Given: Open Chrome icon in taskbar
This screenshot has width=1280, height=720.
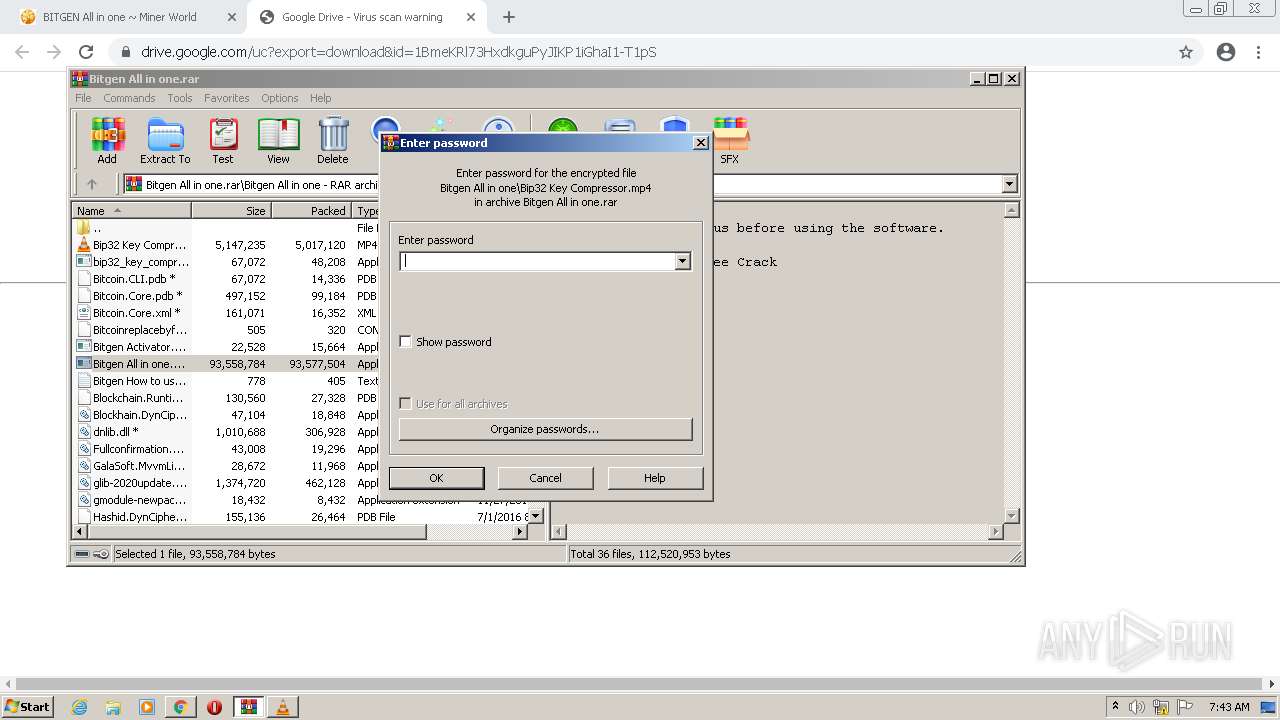Looking at the screenshot, I should click(x=180, y=707).
